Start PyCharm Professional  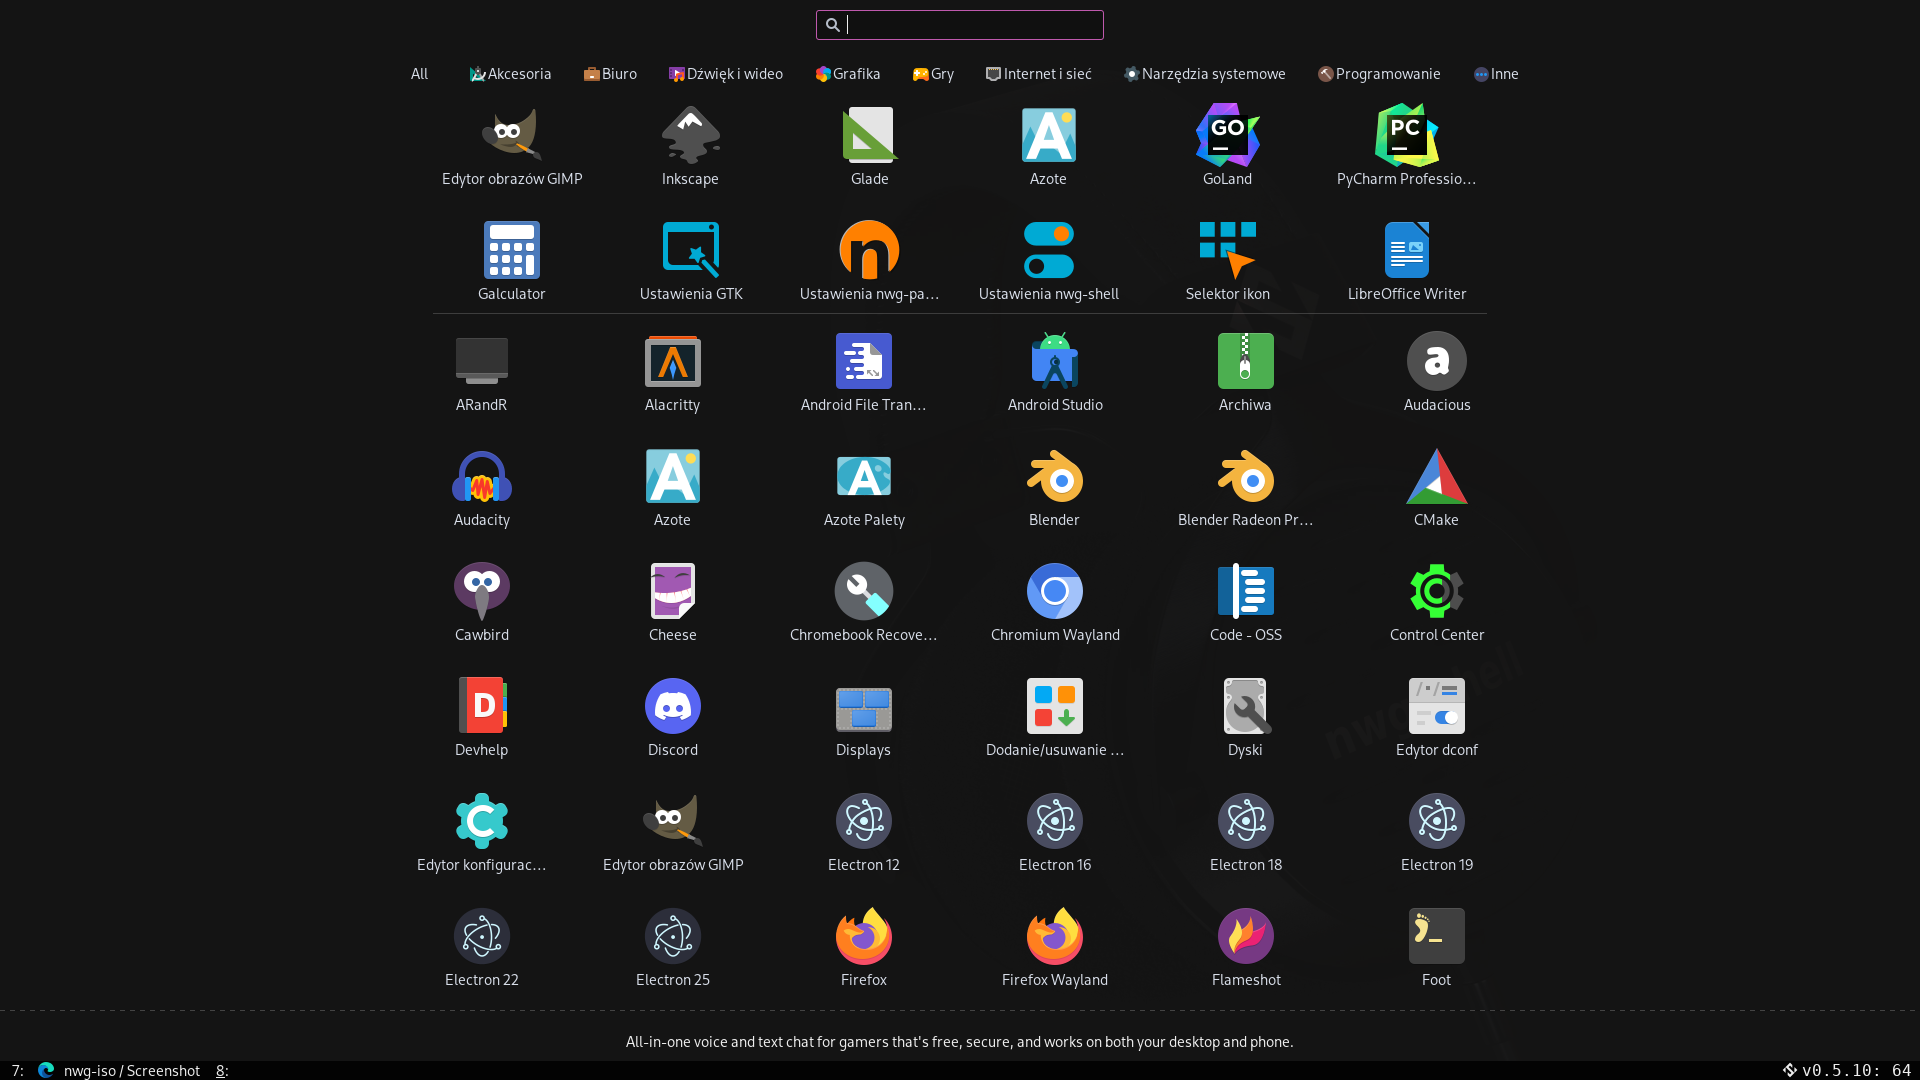tap(1406, 136)
